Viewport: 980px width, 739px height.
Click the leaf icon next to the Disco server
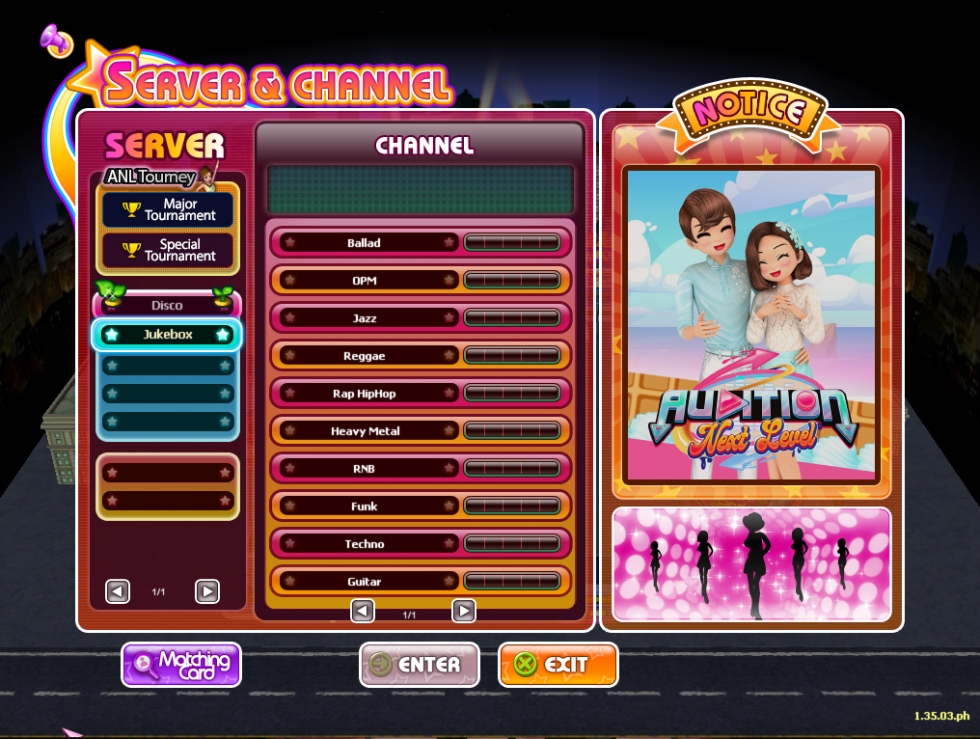coord(109,292)
